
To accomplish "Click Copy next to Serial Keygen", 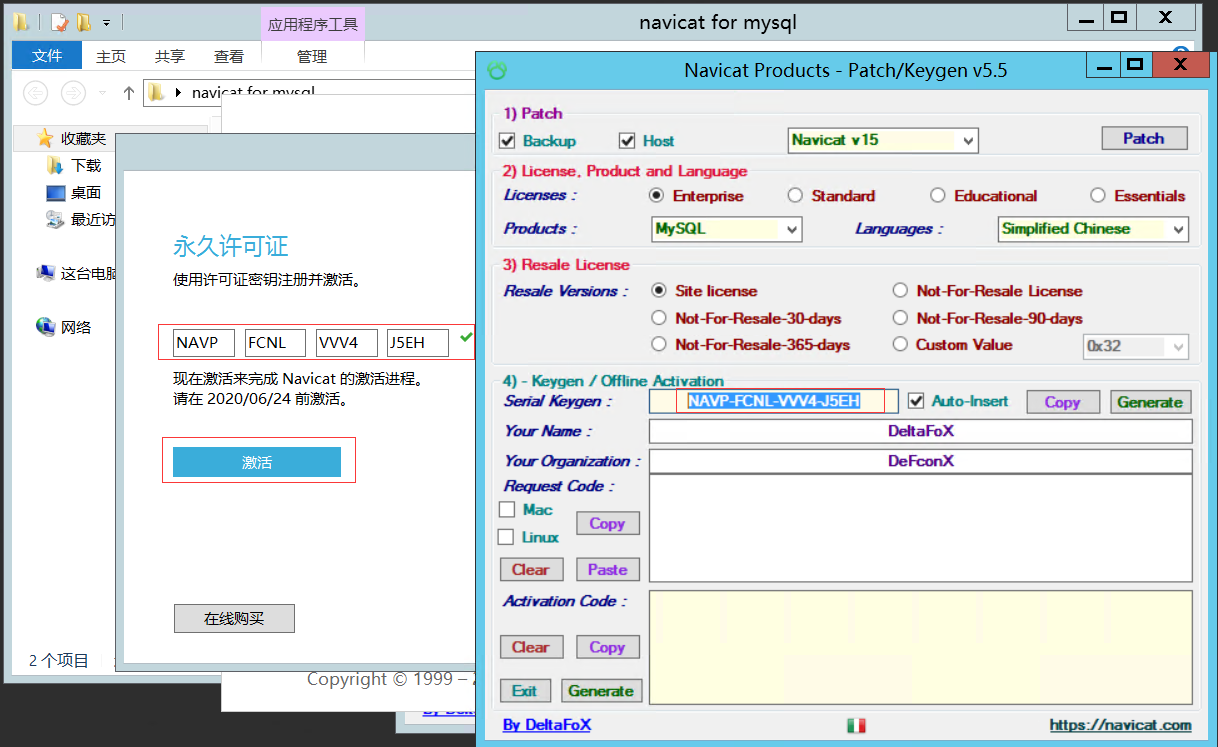I will (x=1063, y=402).
